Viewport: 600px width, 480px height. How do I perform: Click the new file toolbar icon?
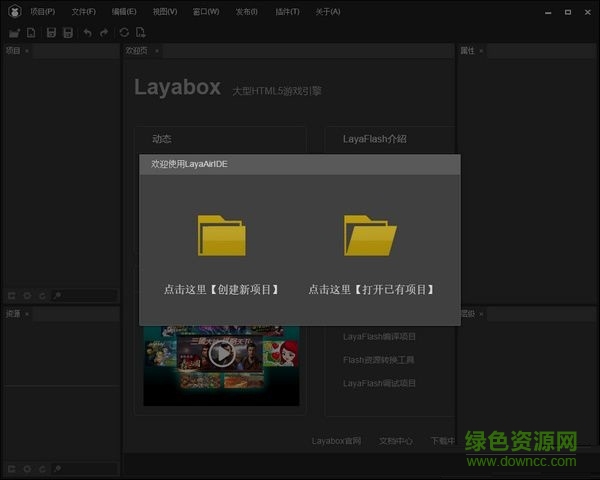click(31, 33)
